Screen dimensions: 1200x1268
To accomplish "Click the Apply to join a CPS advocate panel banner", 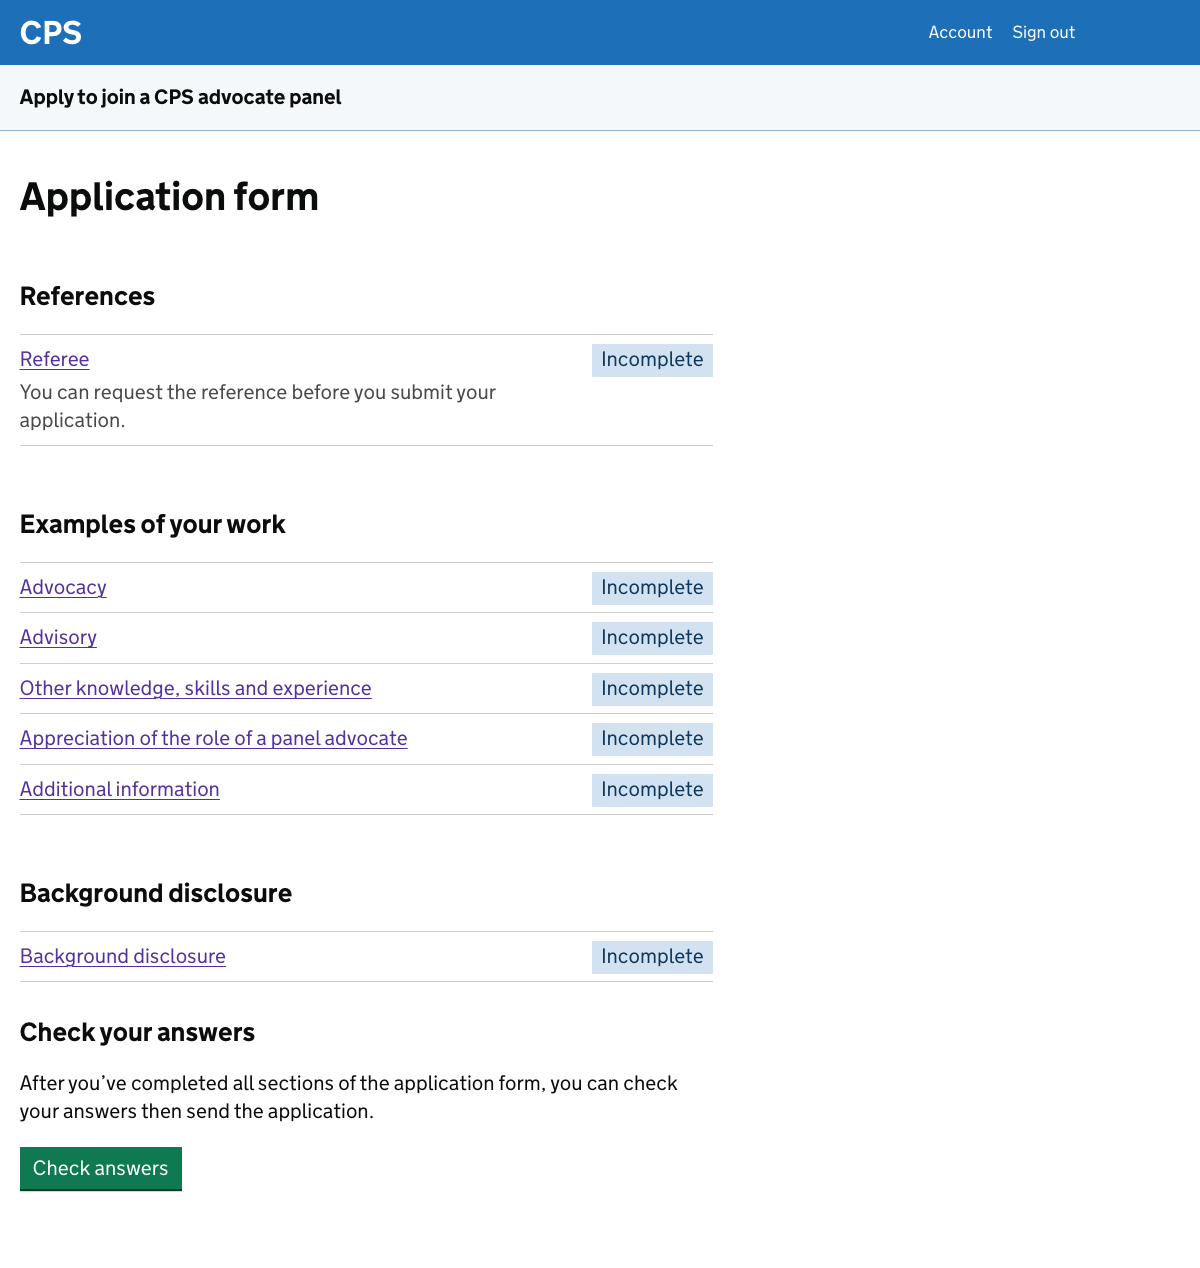I will tap(180, 97).
